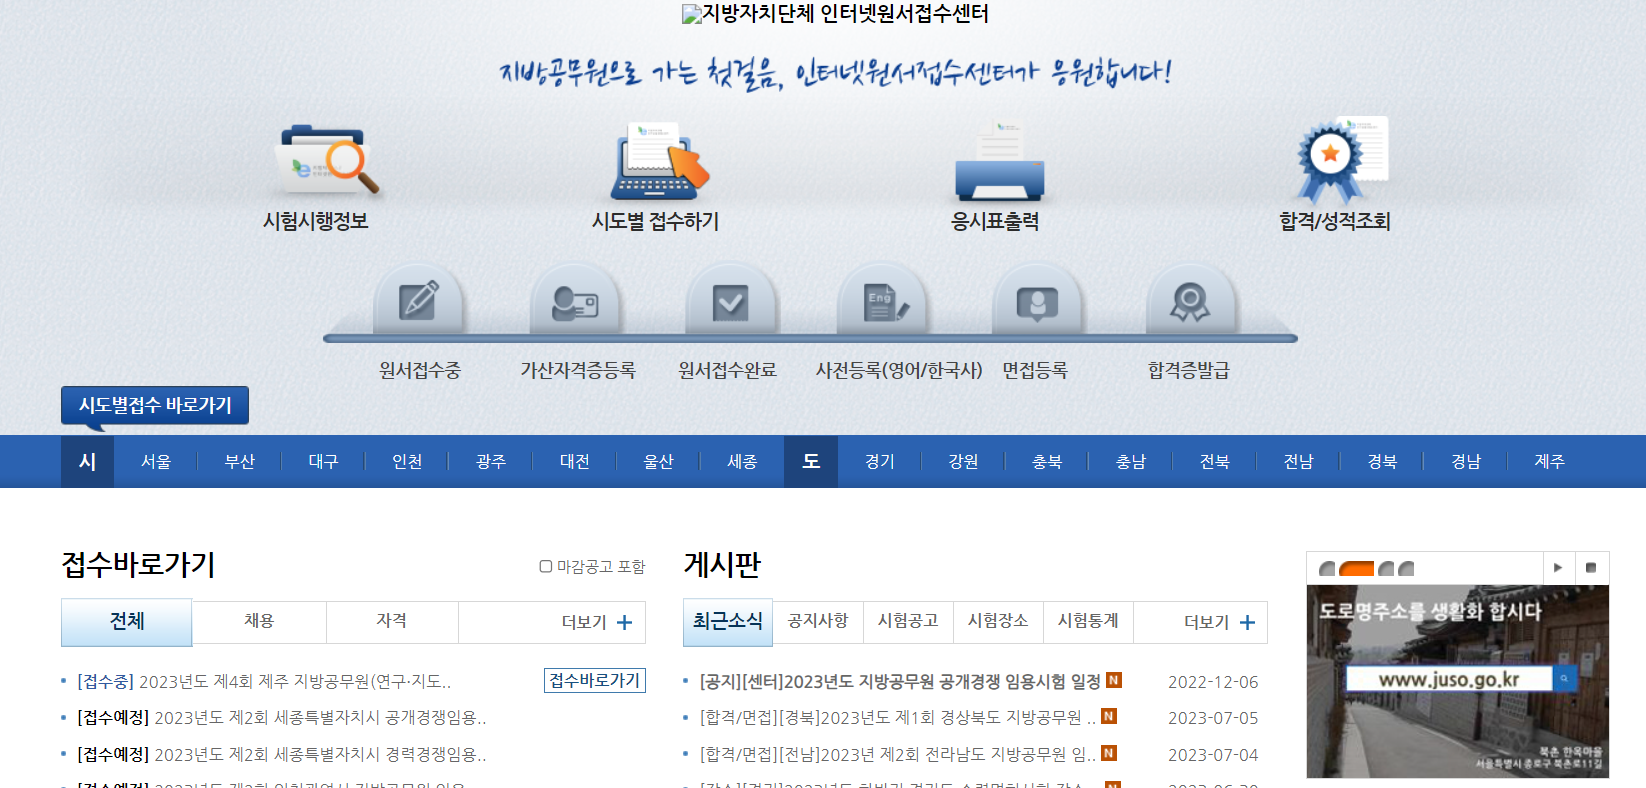This screenshot has width=1646, height=788.
Task: Click the 합격증발급 medal icon
Action: point(1190,300)
